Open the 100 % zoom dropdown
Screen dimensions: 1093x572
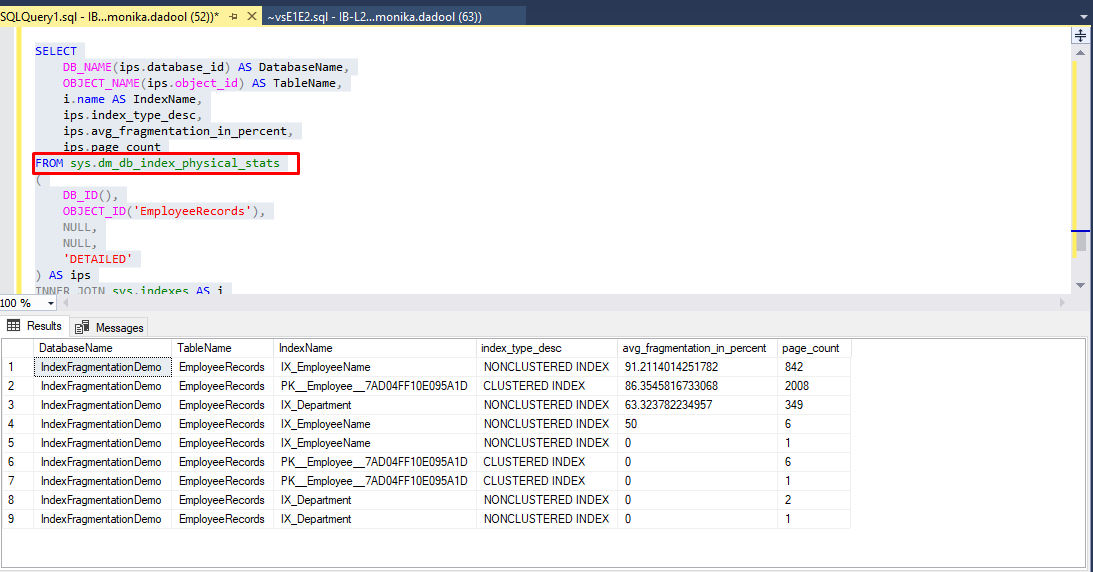(50, 303)
